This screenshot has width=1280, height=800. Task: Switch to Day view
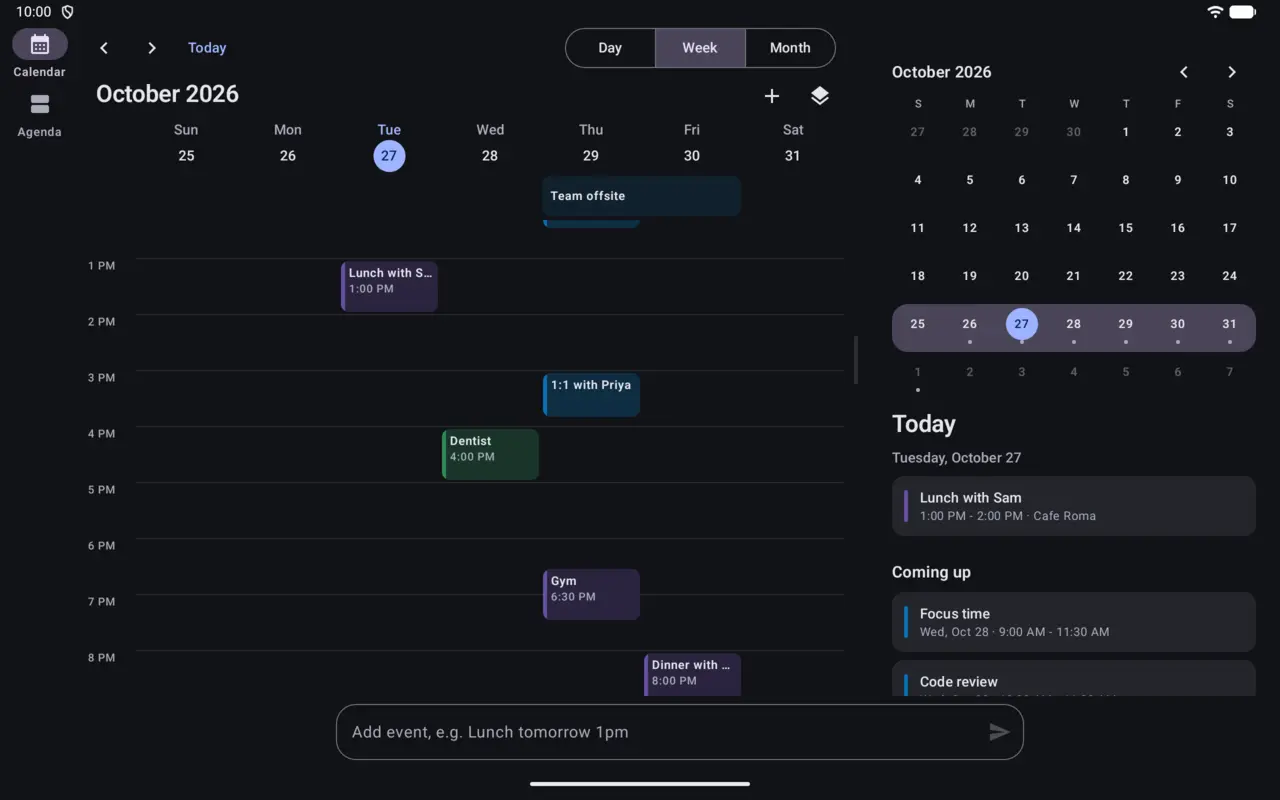coord(610,48)
